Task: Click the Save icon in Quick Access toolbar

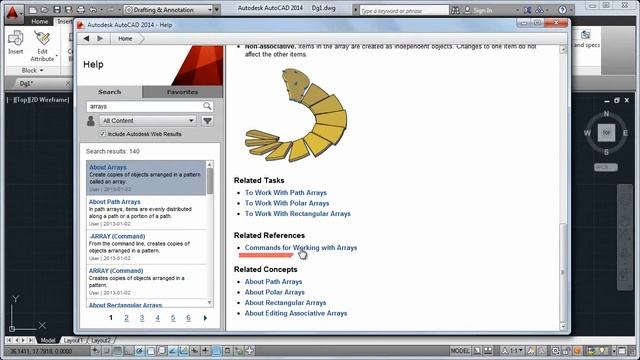Action: [57, 10]
